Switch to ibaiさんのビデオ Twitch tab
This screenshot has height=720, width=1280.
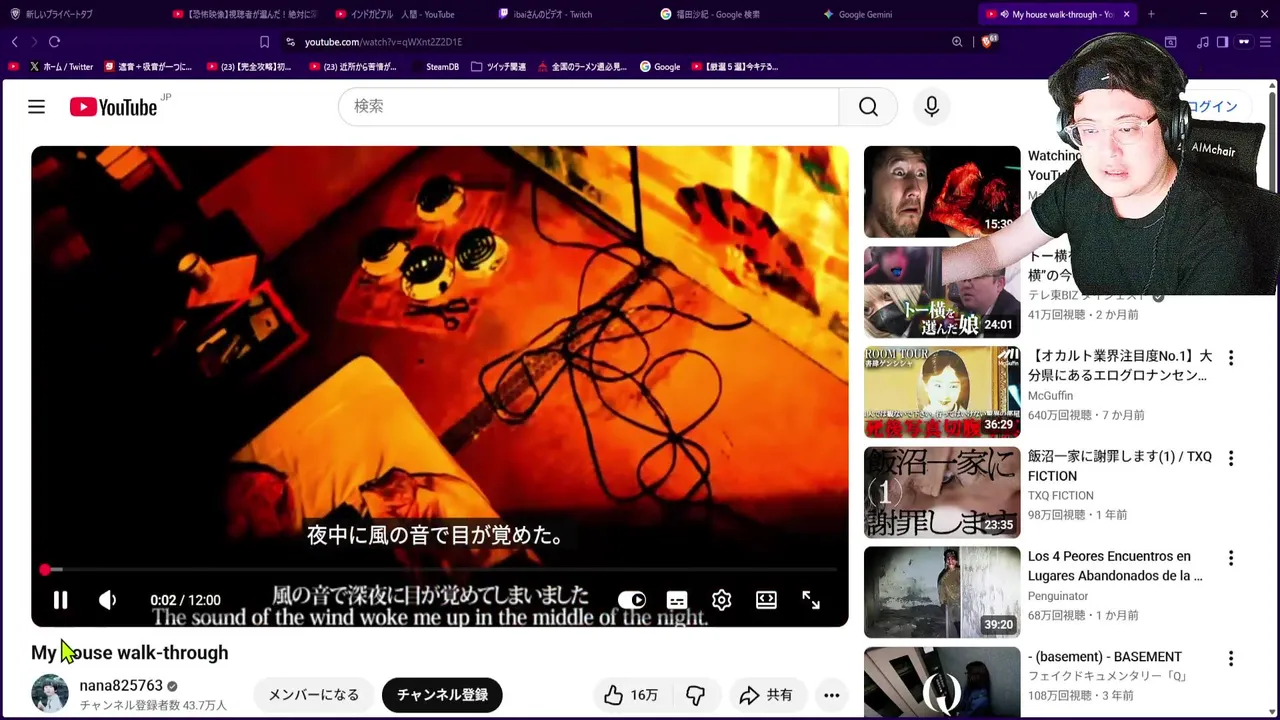point(567,14)
